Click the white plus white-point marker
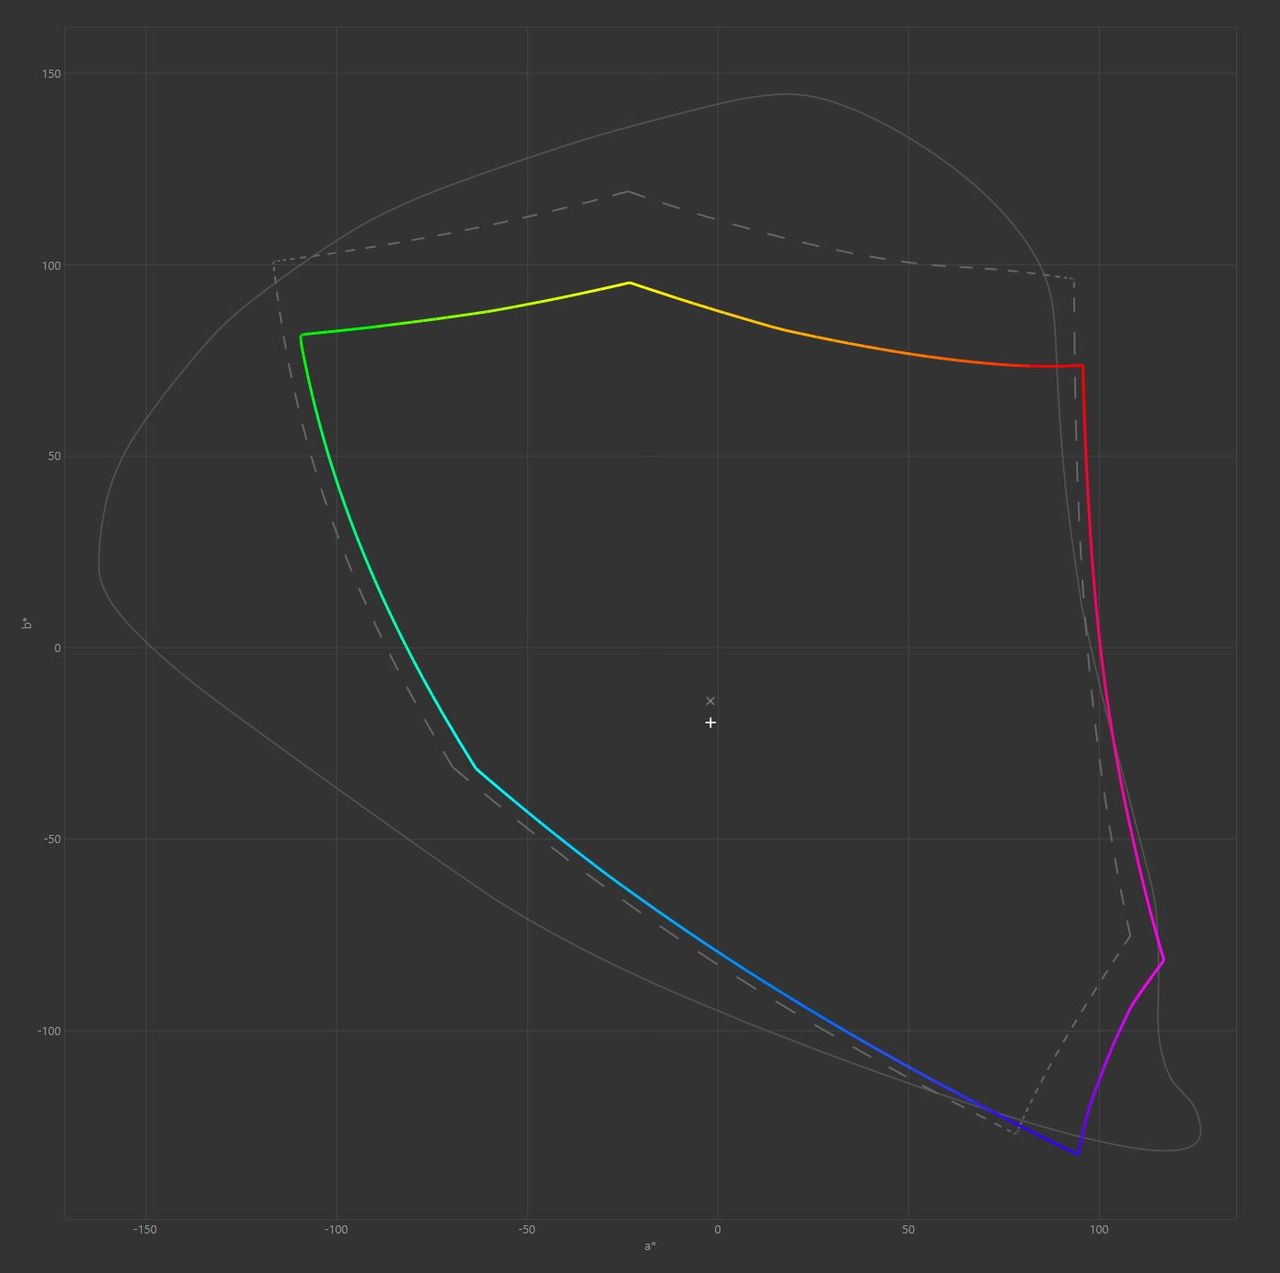Image resolution: width=1280 pixels, height=1273 pixels. click(710, 722)
